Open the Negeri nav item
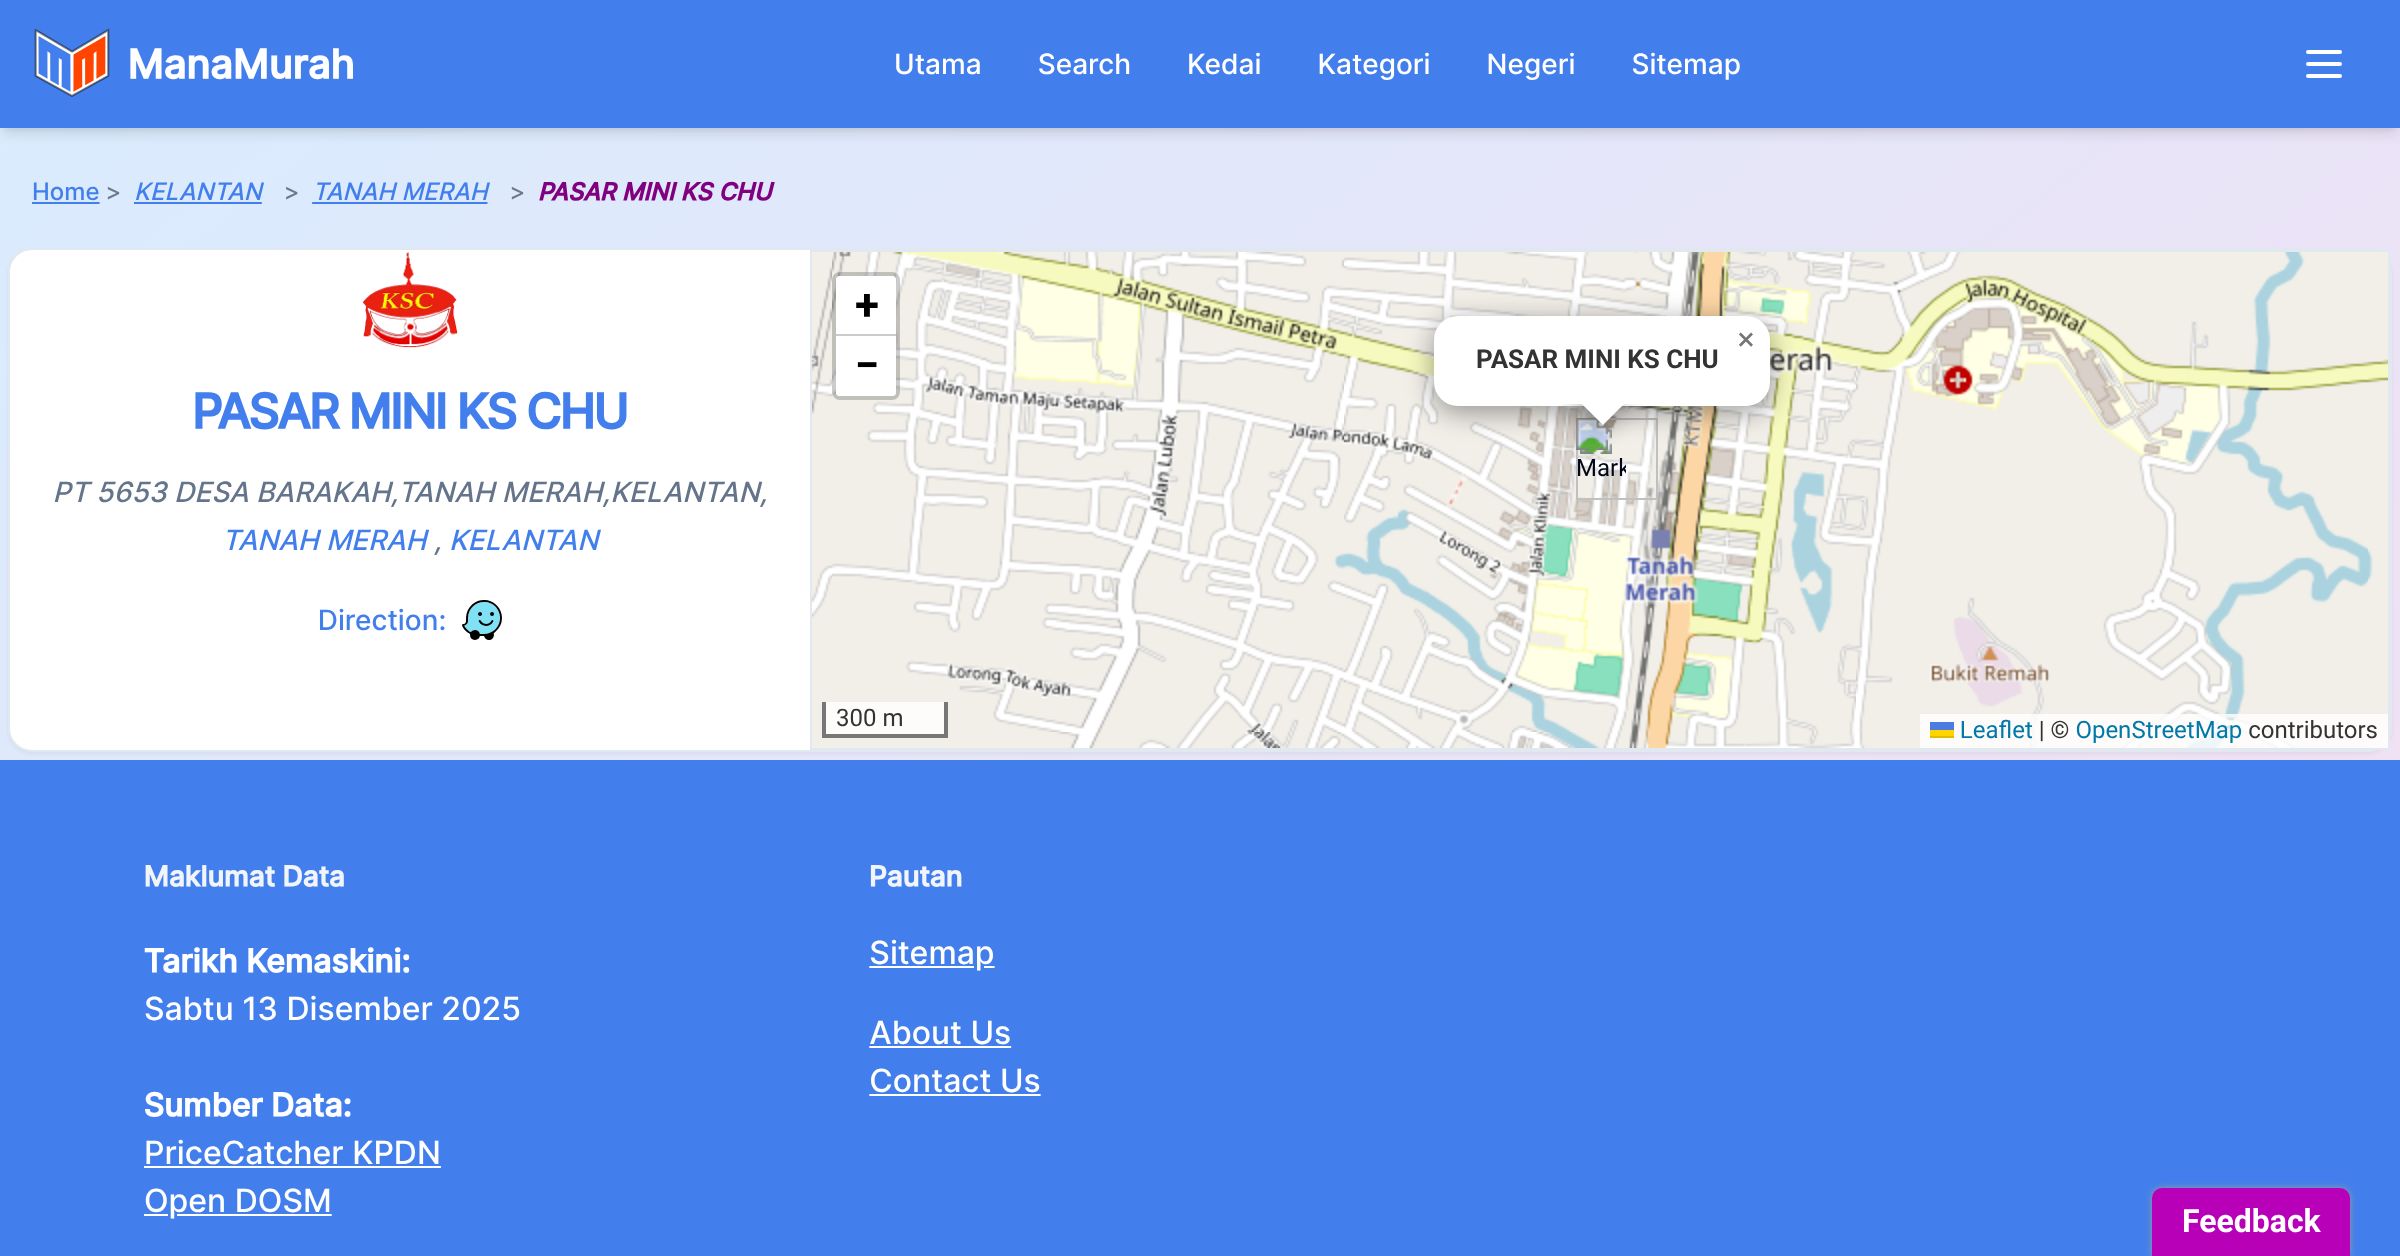Viewport: 2400px width, 1256px height. [x=1530, y=64]
